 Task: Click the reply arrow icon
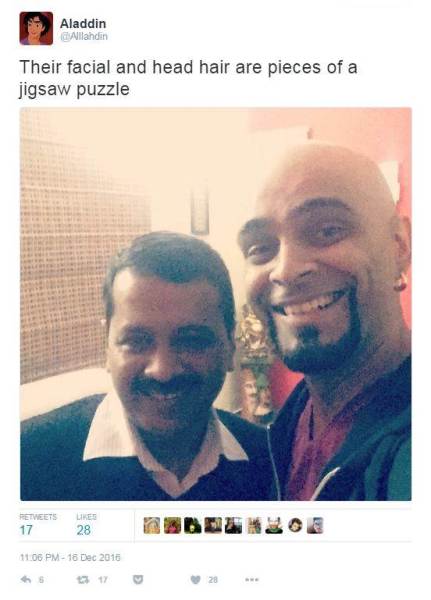click(x=26, y=579)
